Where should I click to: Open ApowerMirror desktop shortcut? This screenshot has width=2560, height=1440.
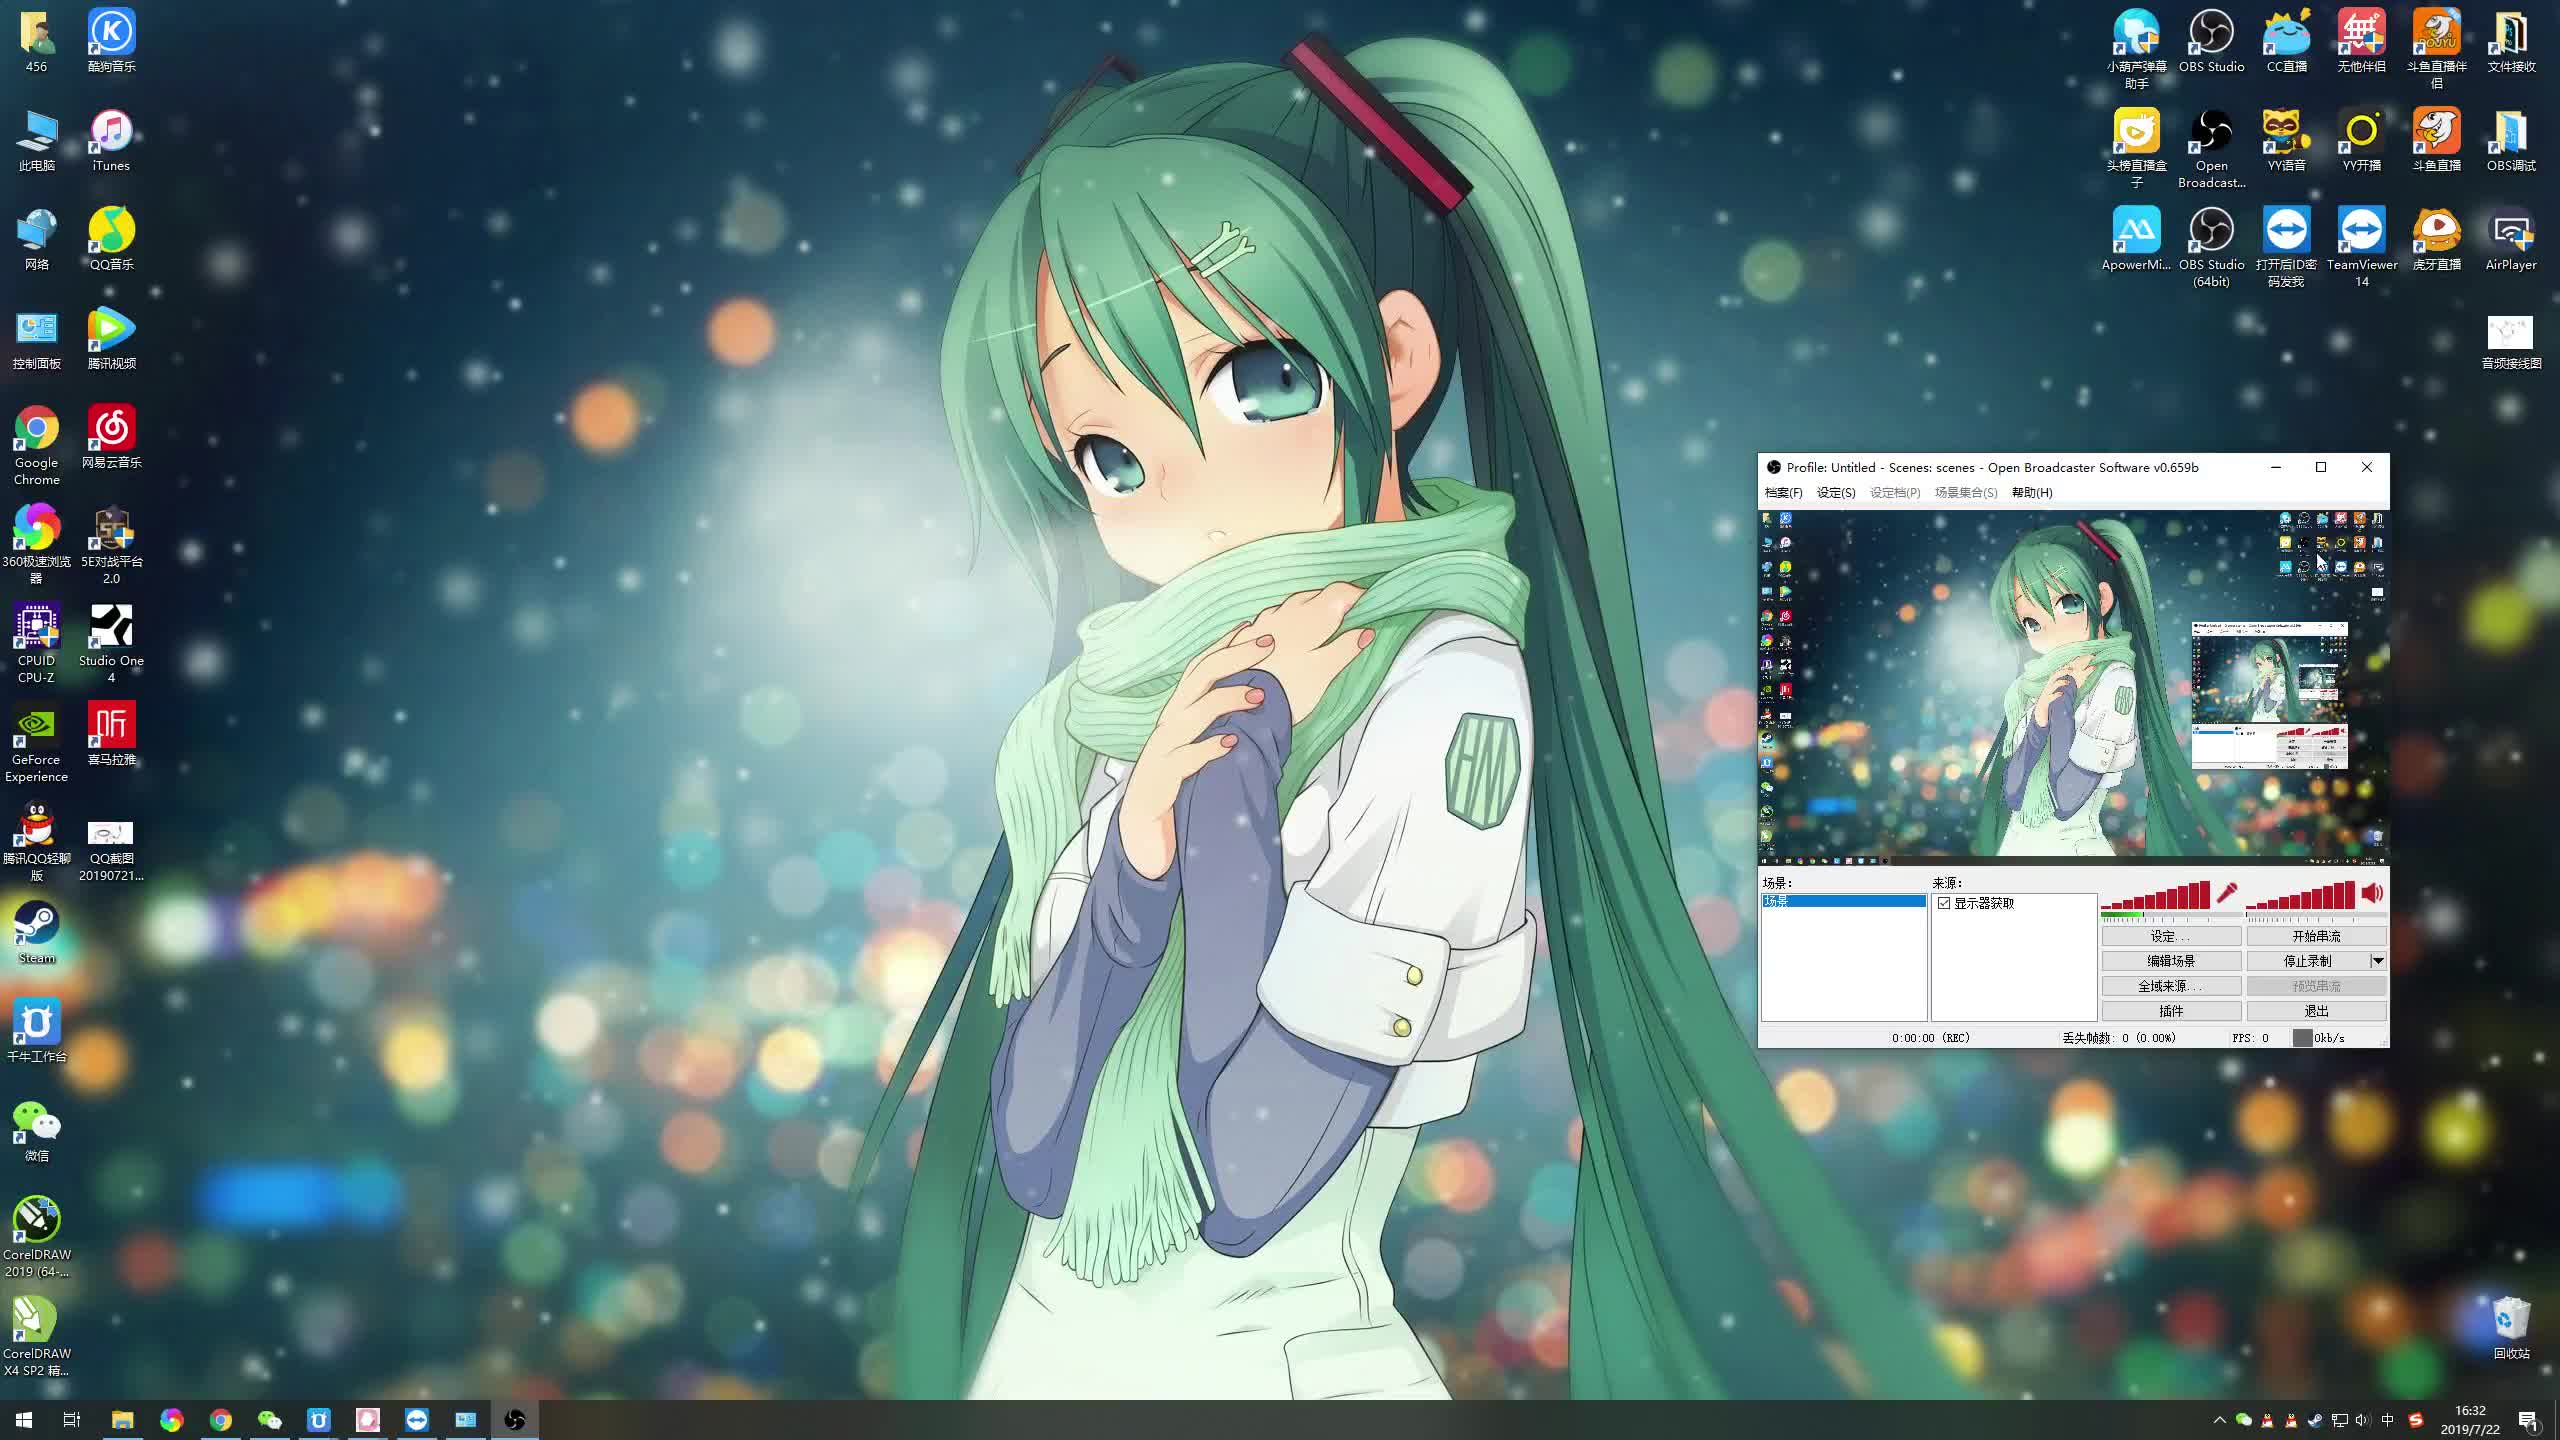tap(2136, 232)
